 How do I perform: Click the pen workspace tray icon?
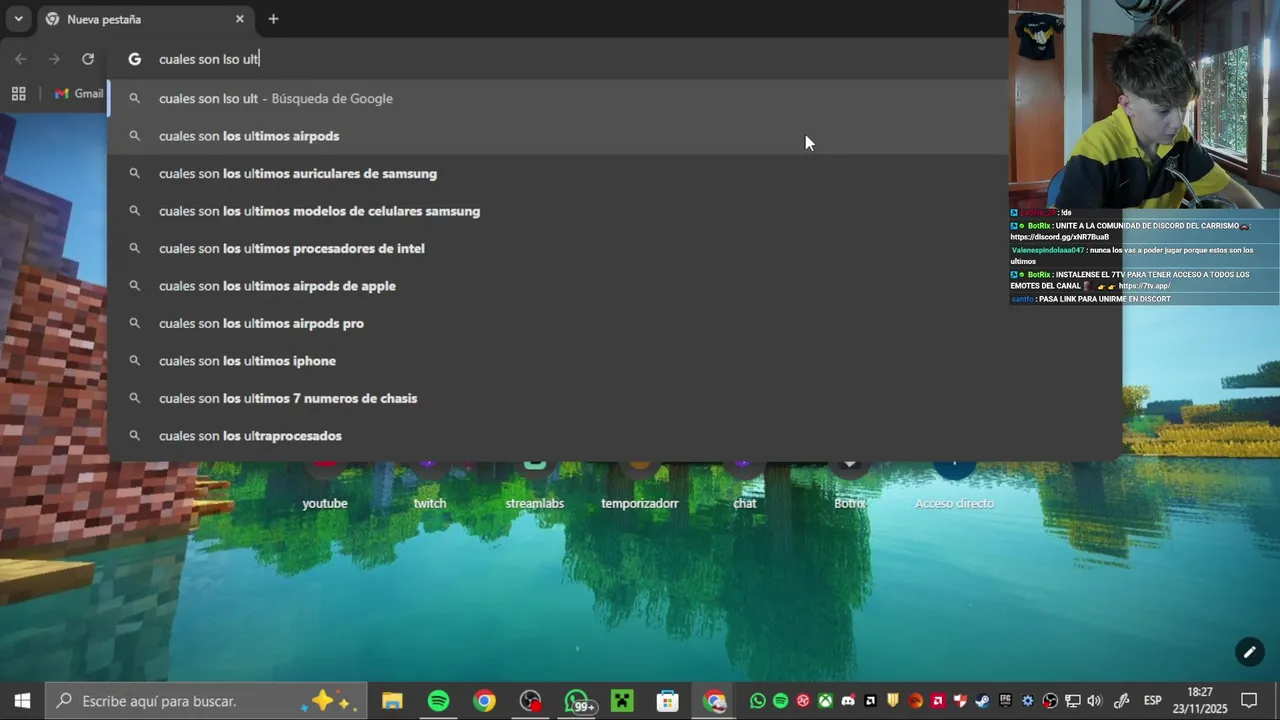[1122, 701]
